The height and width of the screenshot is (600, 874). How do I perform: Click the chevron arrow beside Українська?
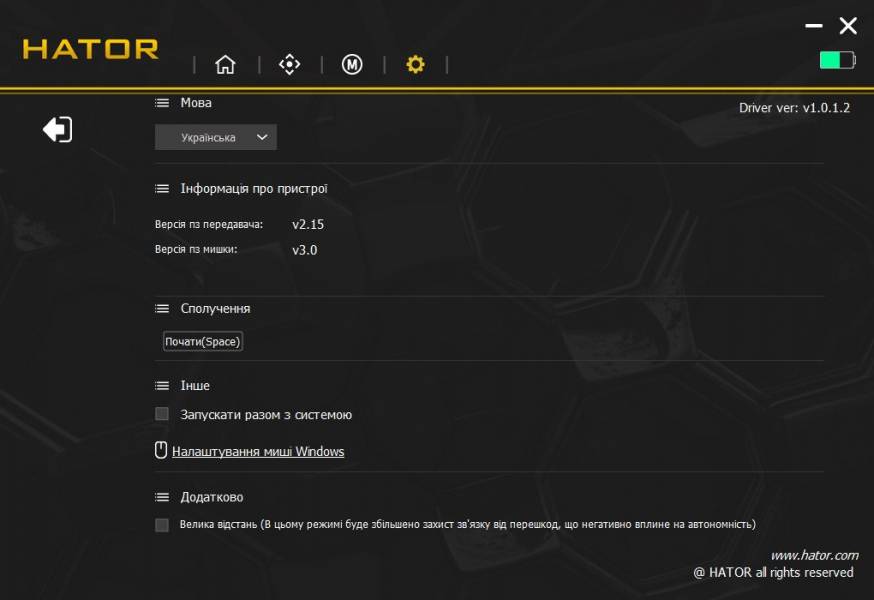(x=262, y=137)
